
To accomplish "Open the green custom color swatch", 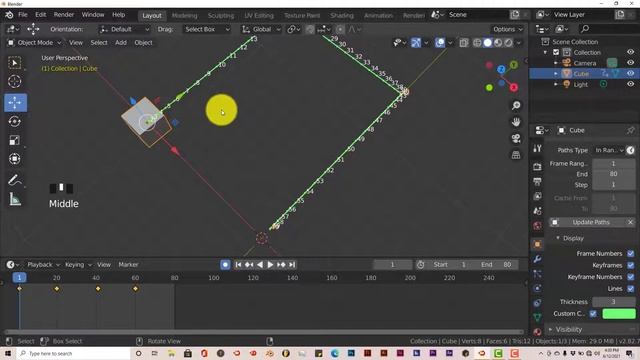I will point(619,313).
